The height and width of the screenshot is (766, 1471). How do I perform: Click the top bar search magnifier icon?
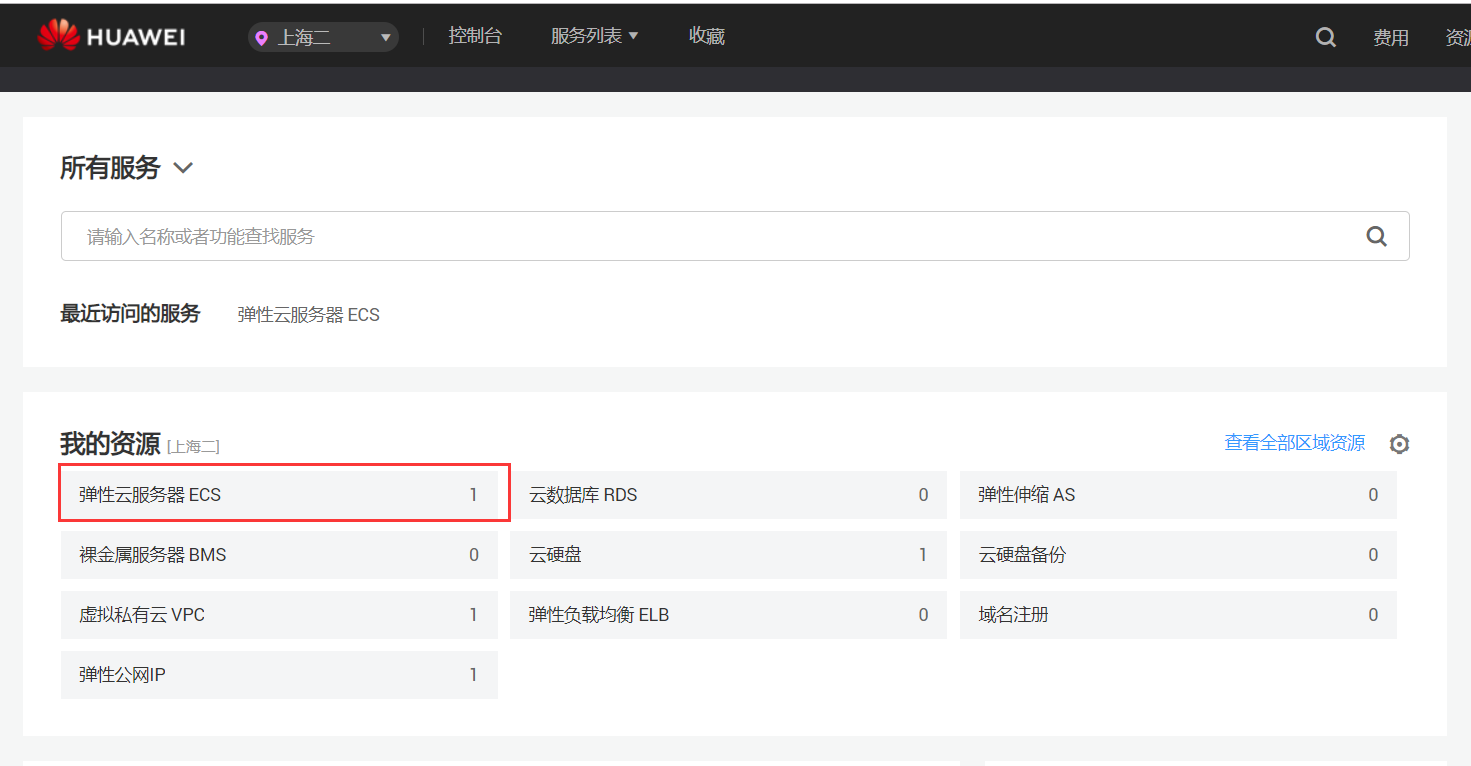[x=1325, y=38]
